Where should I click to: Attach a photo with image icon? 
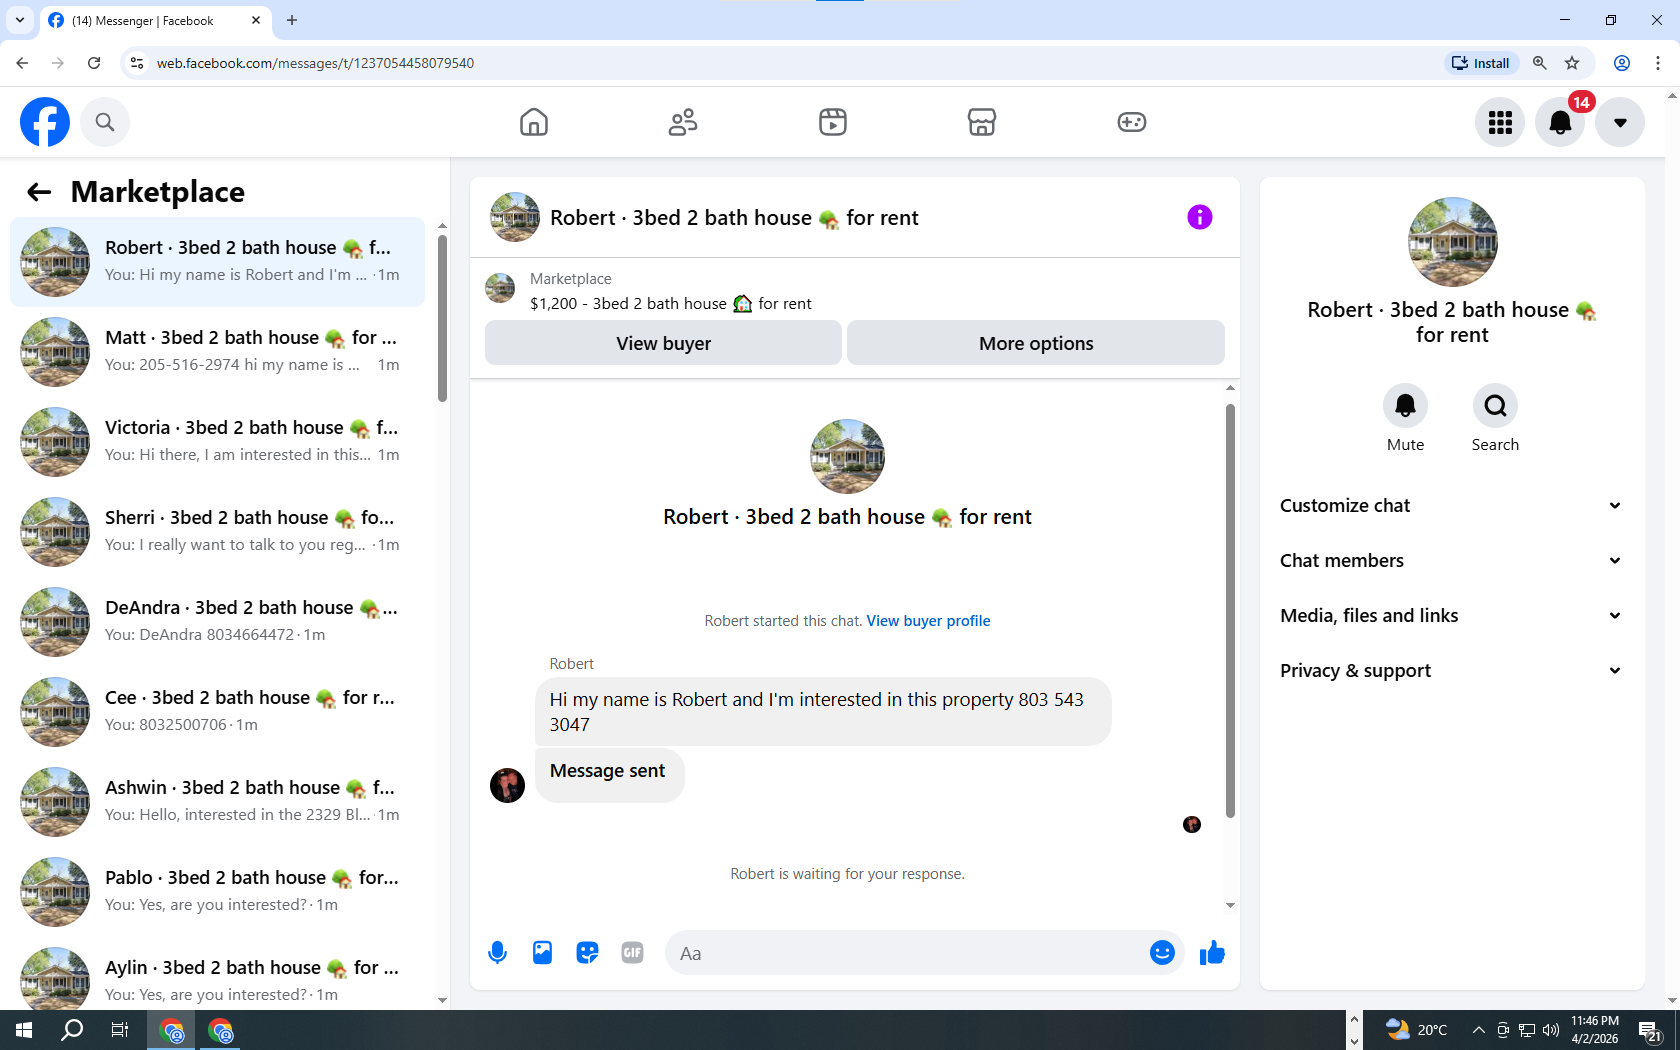pos(542,953)
